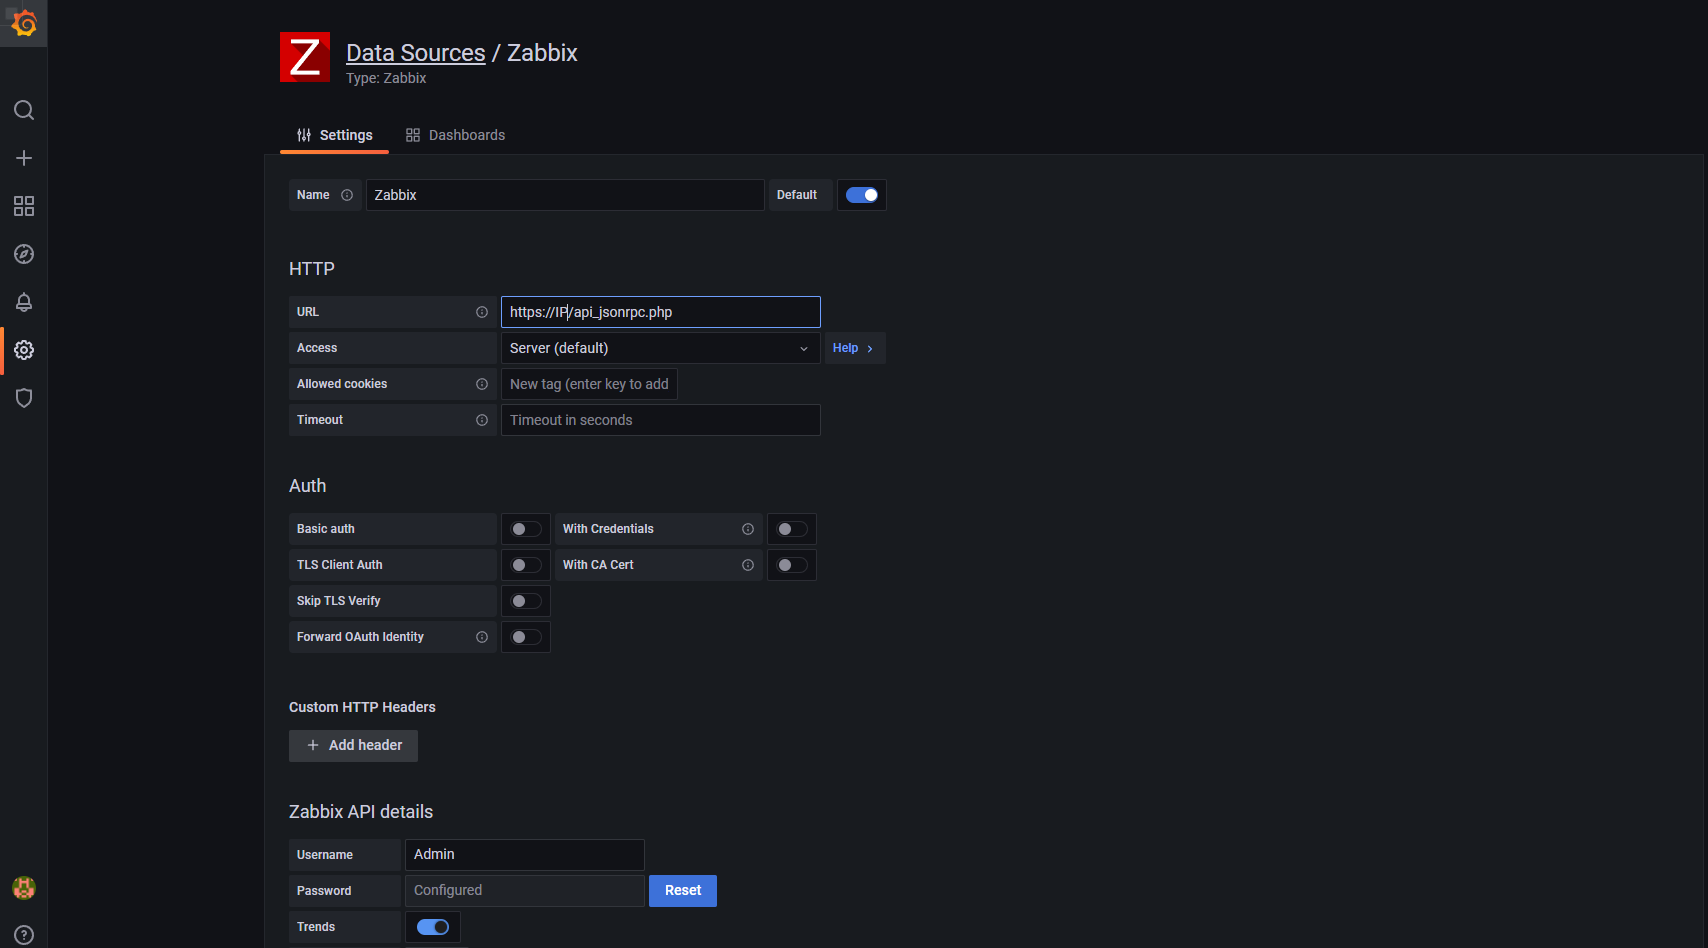This screenshot has height=948, width=1708.
Task: Show info tooltip for Forward OAuth Identity
Action: [x=482, y=637]
